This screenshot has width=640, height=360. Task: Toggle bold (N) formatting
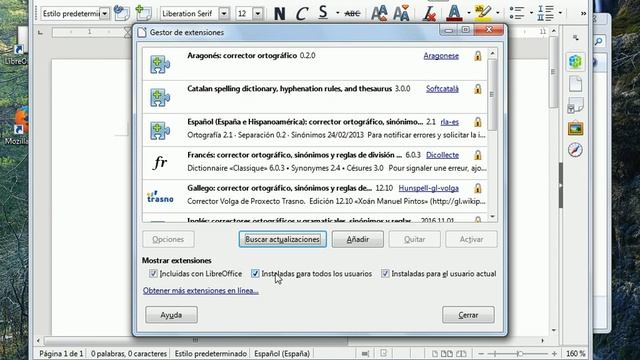[x=280, y=13]
